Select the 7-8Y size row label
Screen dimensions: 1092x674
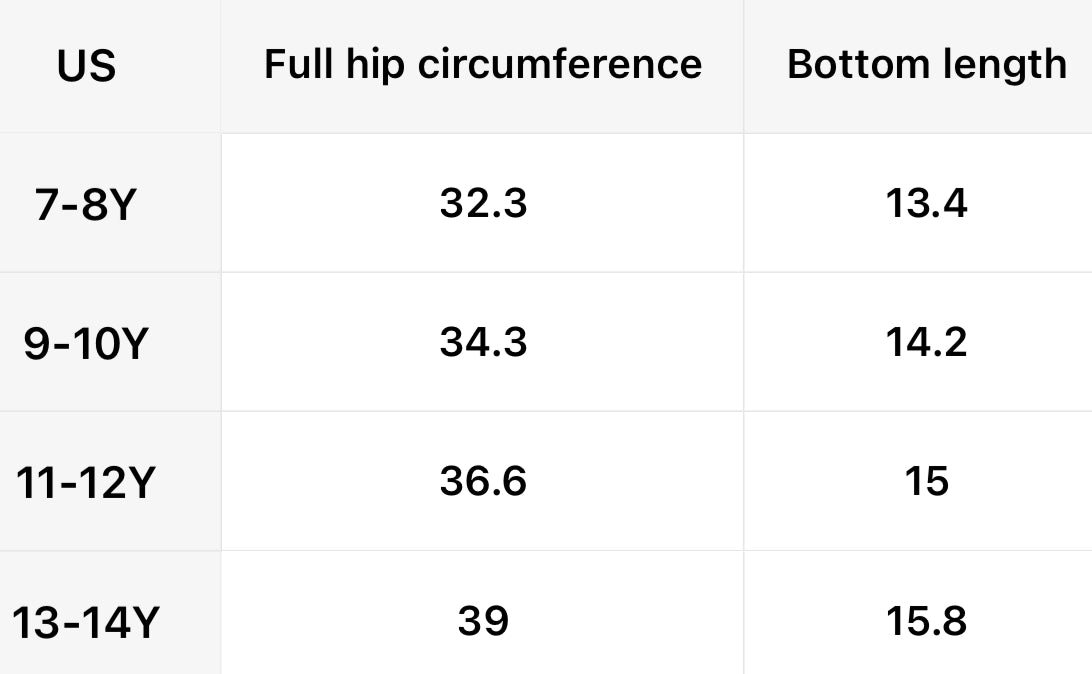pos(84,205)
